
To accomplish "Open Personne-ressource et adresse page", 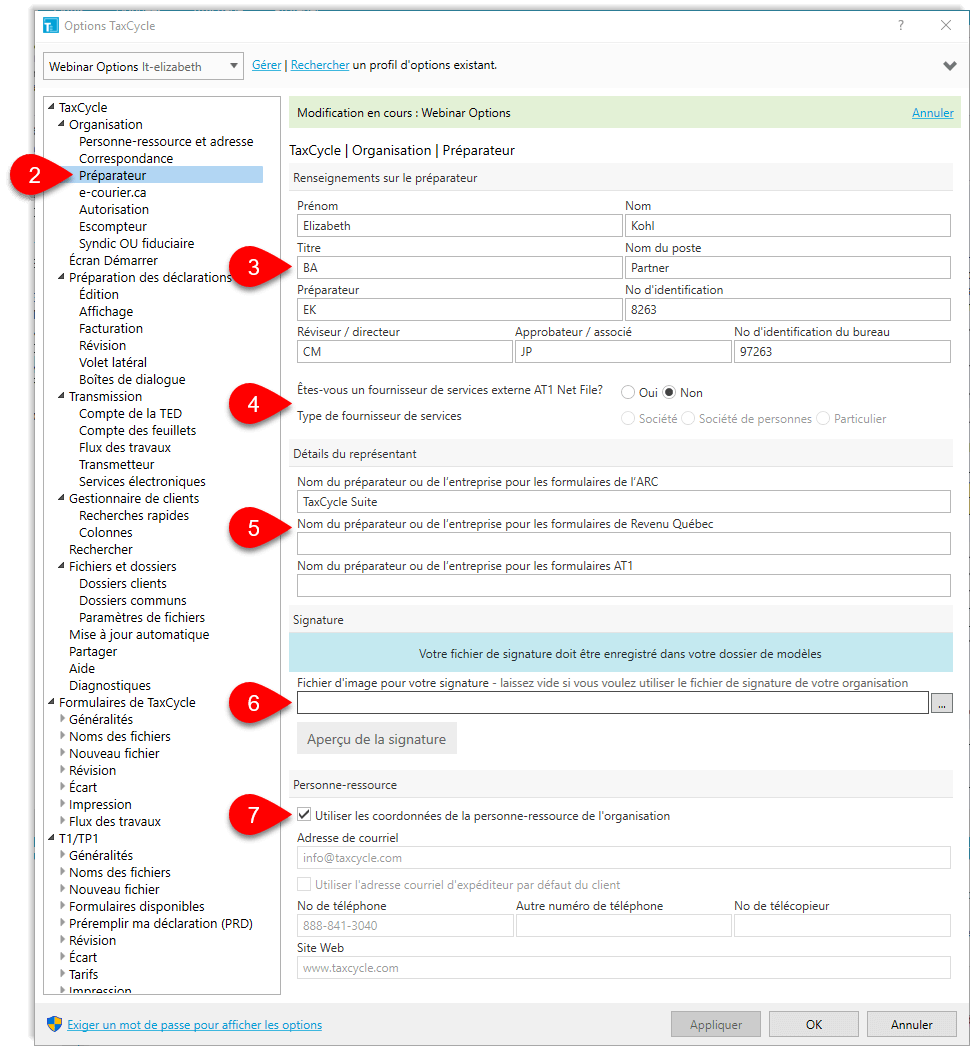I will (x=166, y=141).
